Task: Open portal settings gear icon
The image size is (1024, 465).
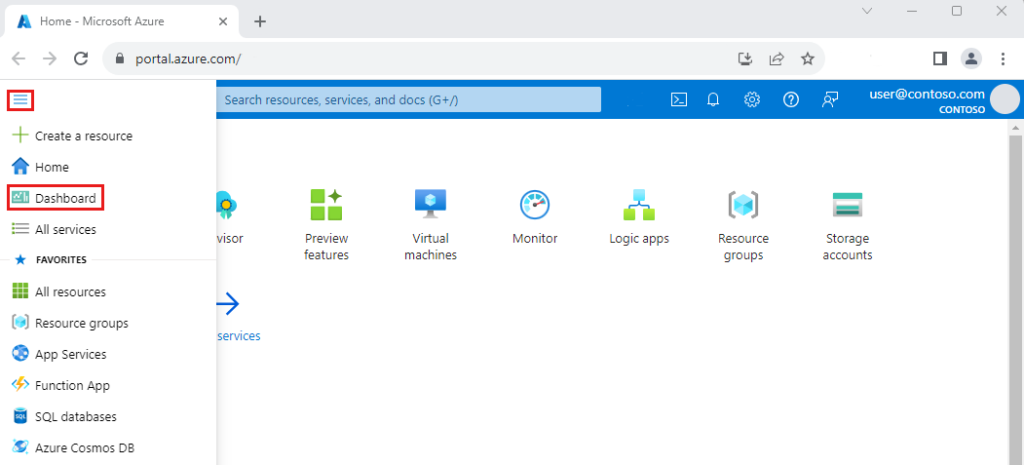Action: pyautogui.click(x=752, y=99)
